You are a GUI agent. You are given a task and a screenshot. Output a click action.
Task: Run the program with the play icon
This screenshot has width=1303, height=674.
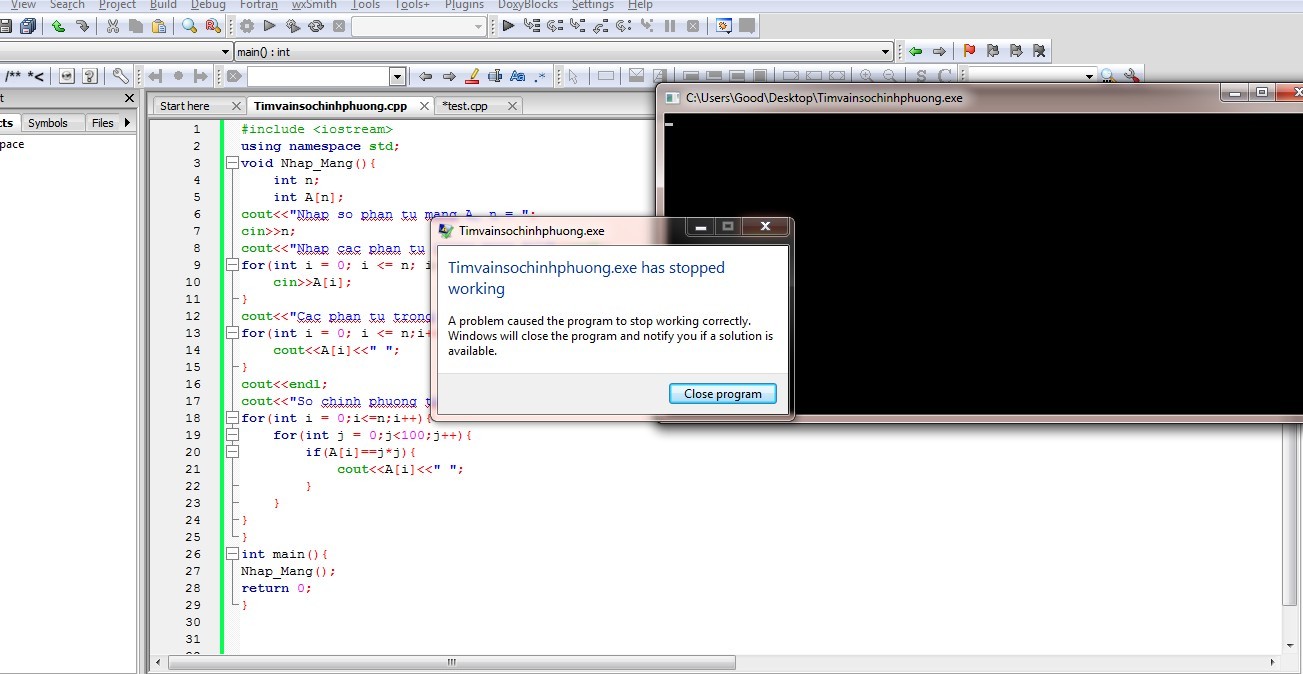[270, 26]
